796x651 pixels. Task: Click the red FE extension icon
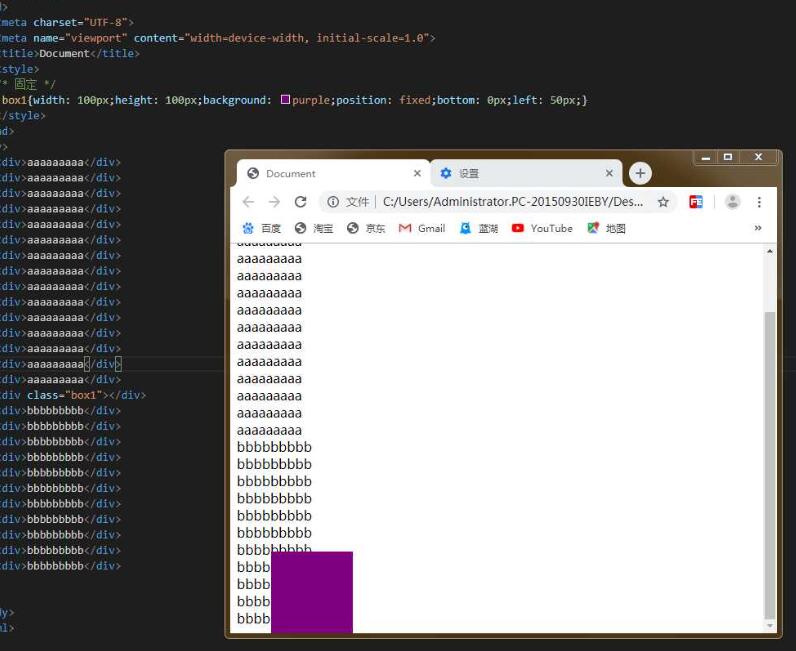[x=696, y=202]
